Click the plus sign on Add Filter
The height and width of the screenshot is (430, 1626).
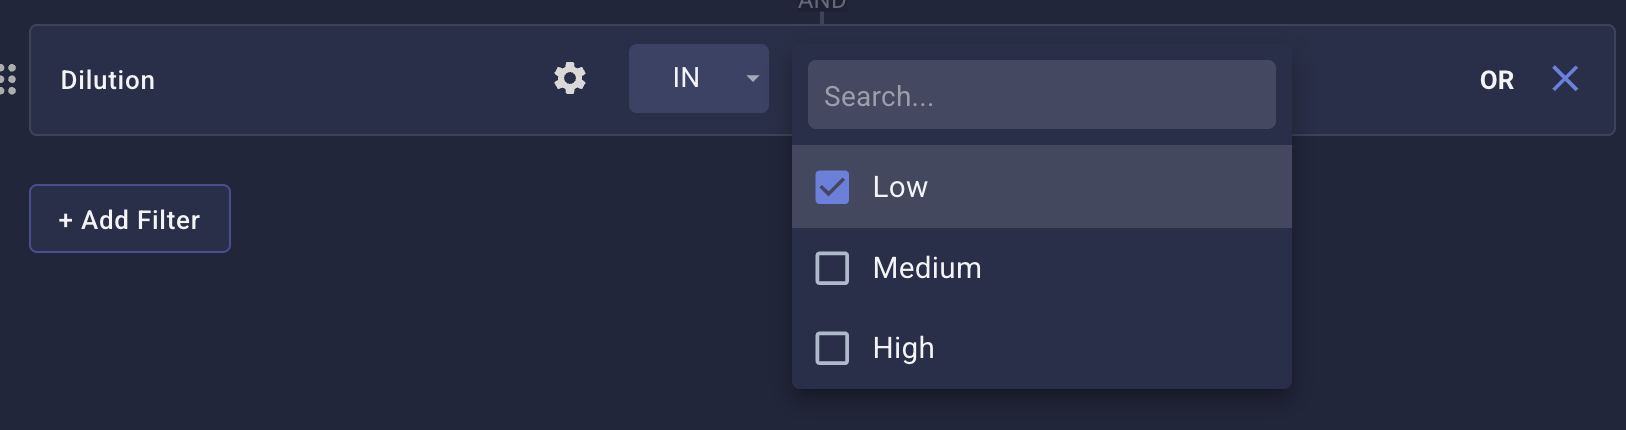click(x=66, y=220)
